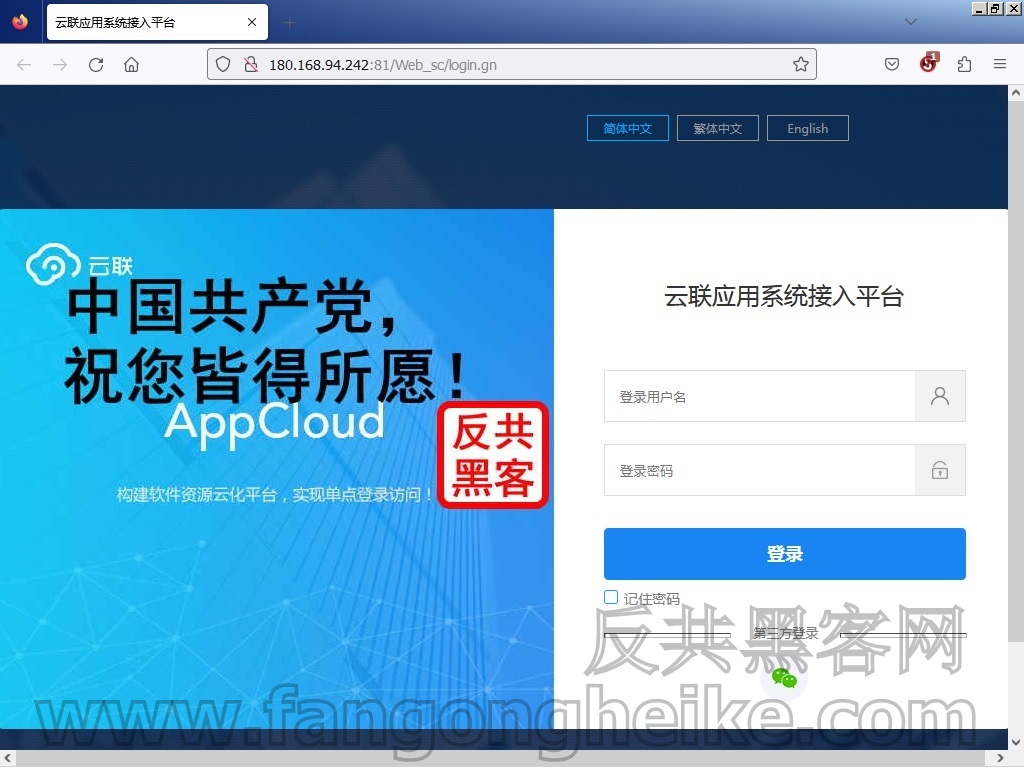The width and height of the screenshot is (1024, 768).
Task: Click the user silhouette icon
Action: (x=940, y=396)
